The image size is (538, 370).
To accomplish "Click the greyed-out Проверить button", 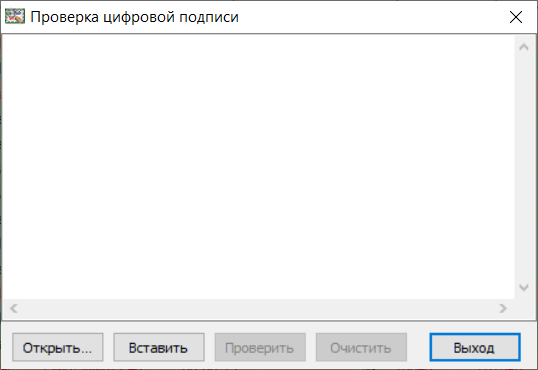I will [260, 347].
